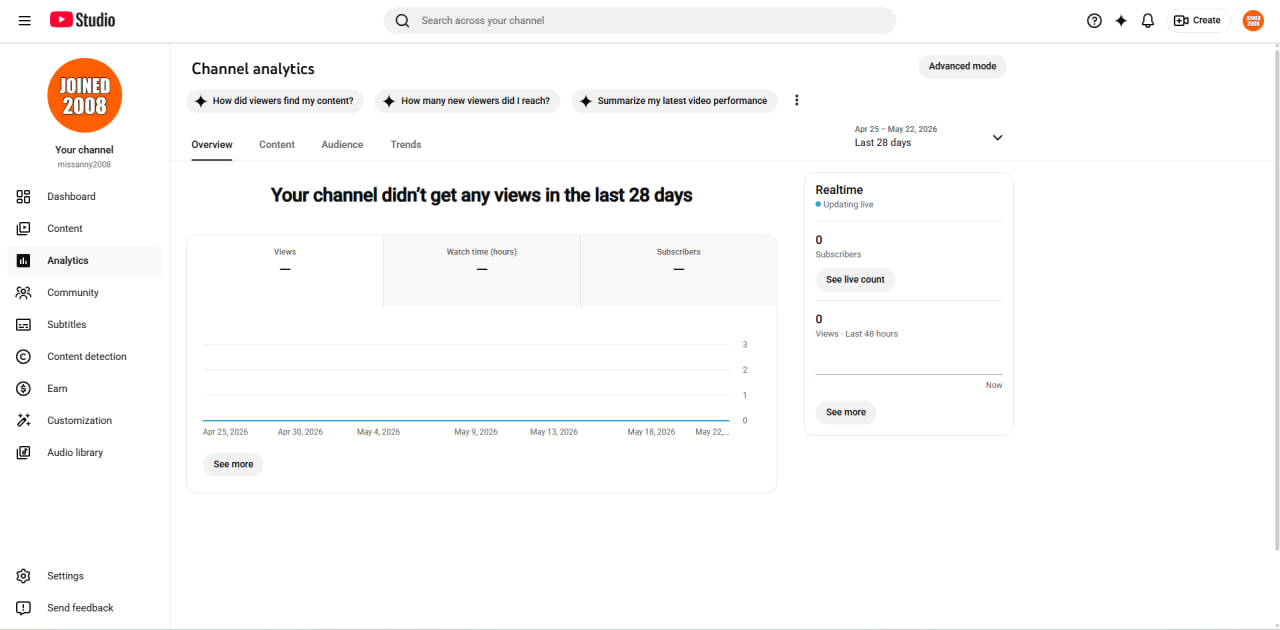Open Dashboard in the sidebar
Viewport: 1280px width, 630px height.
(x=84, y=196)
